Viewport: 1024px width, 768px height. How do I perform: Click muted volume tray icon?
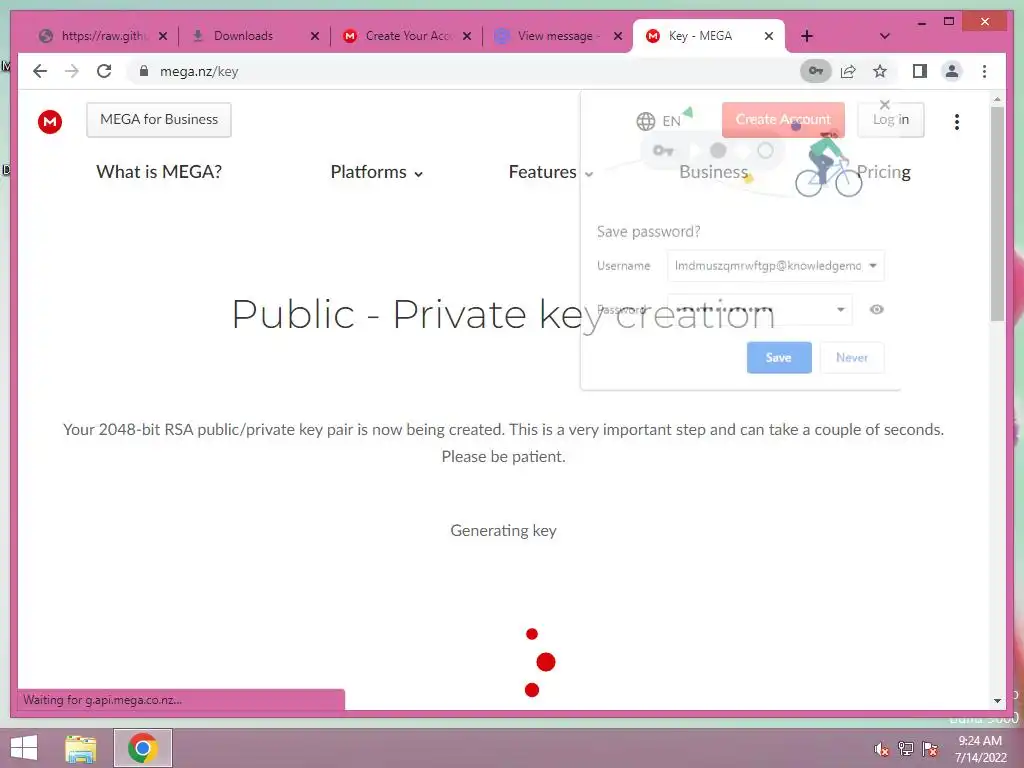882,749
